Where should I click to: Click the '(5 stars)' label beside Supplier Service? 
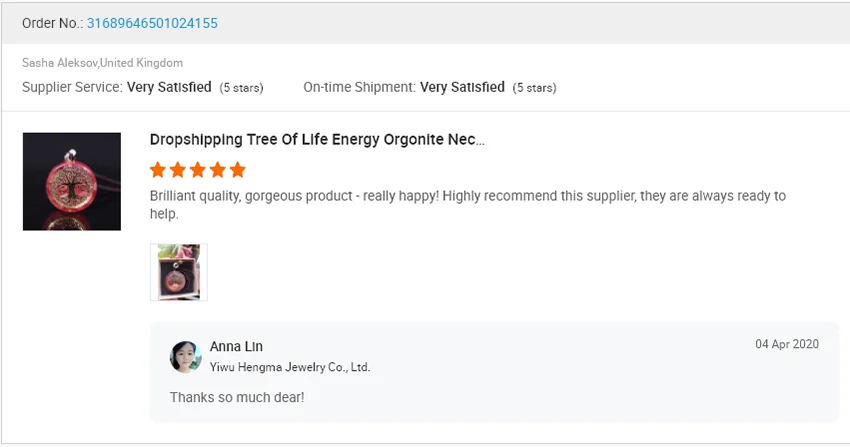click(241, 88)
